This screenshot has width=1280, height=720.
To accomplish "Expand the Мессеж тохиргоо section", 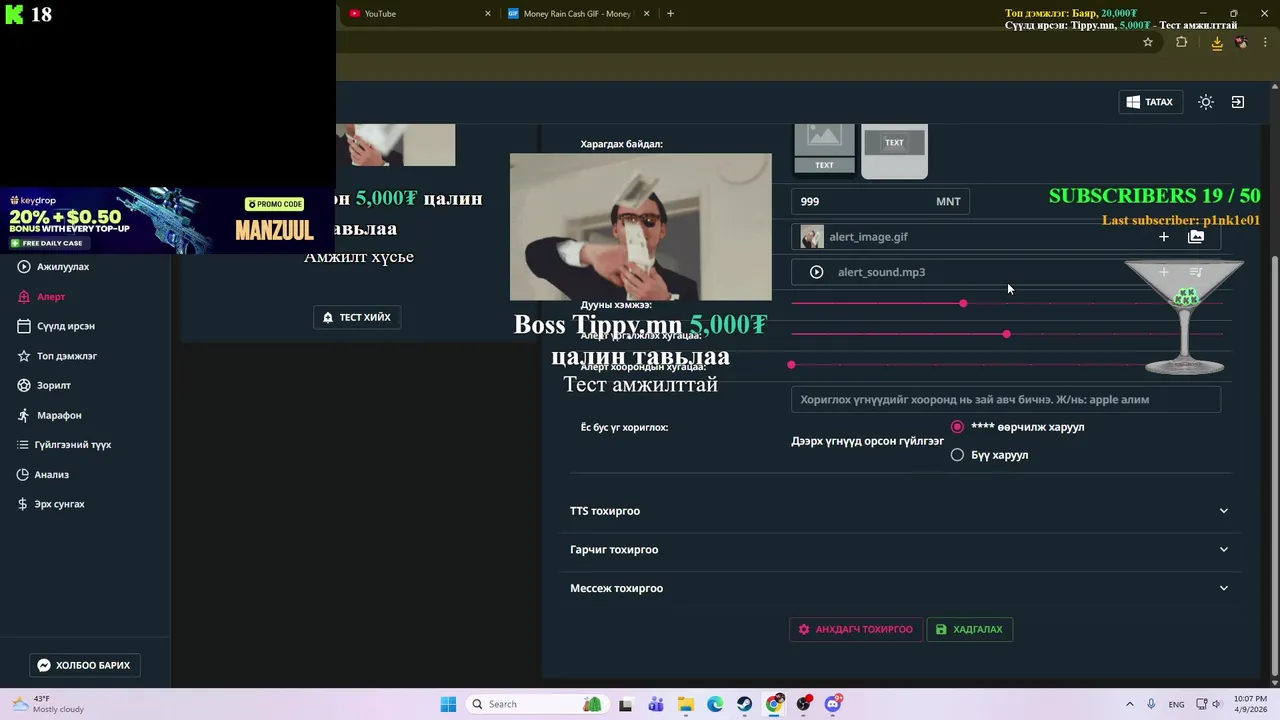I will tap(900, 588).
